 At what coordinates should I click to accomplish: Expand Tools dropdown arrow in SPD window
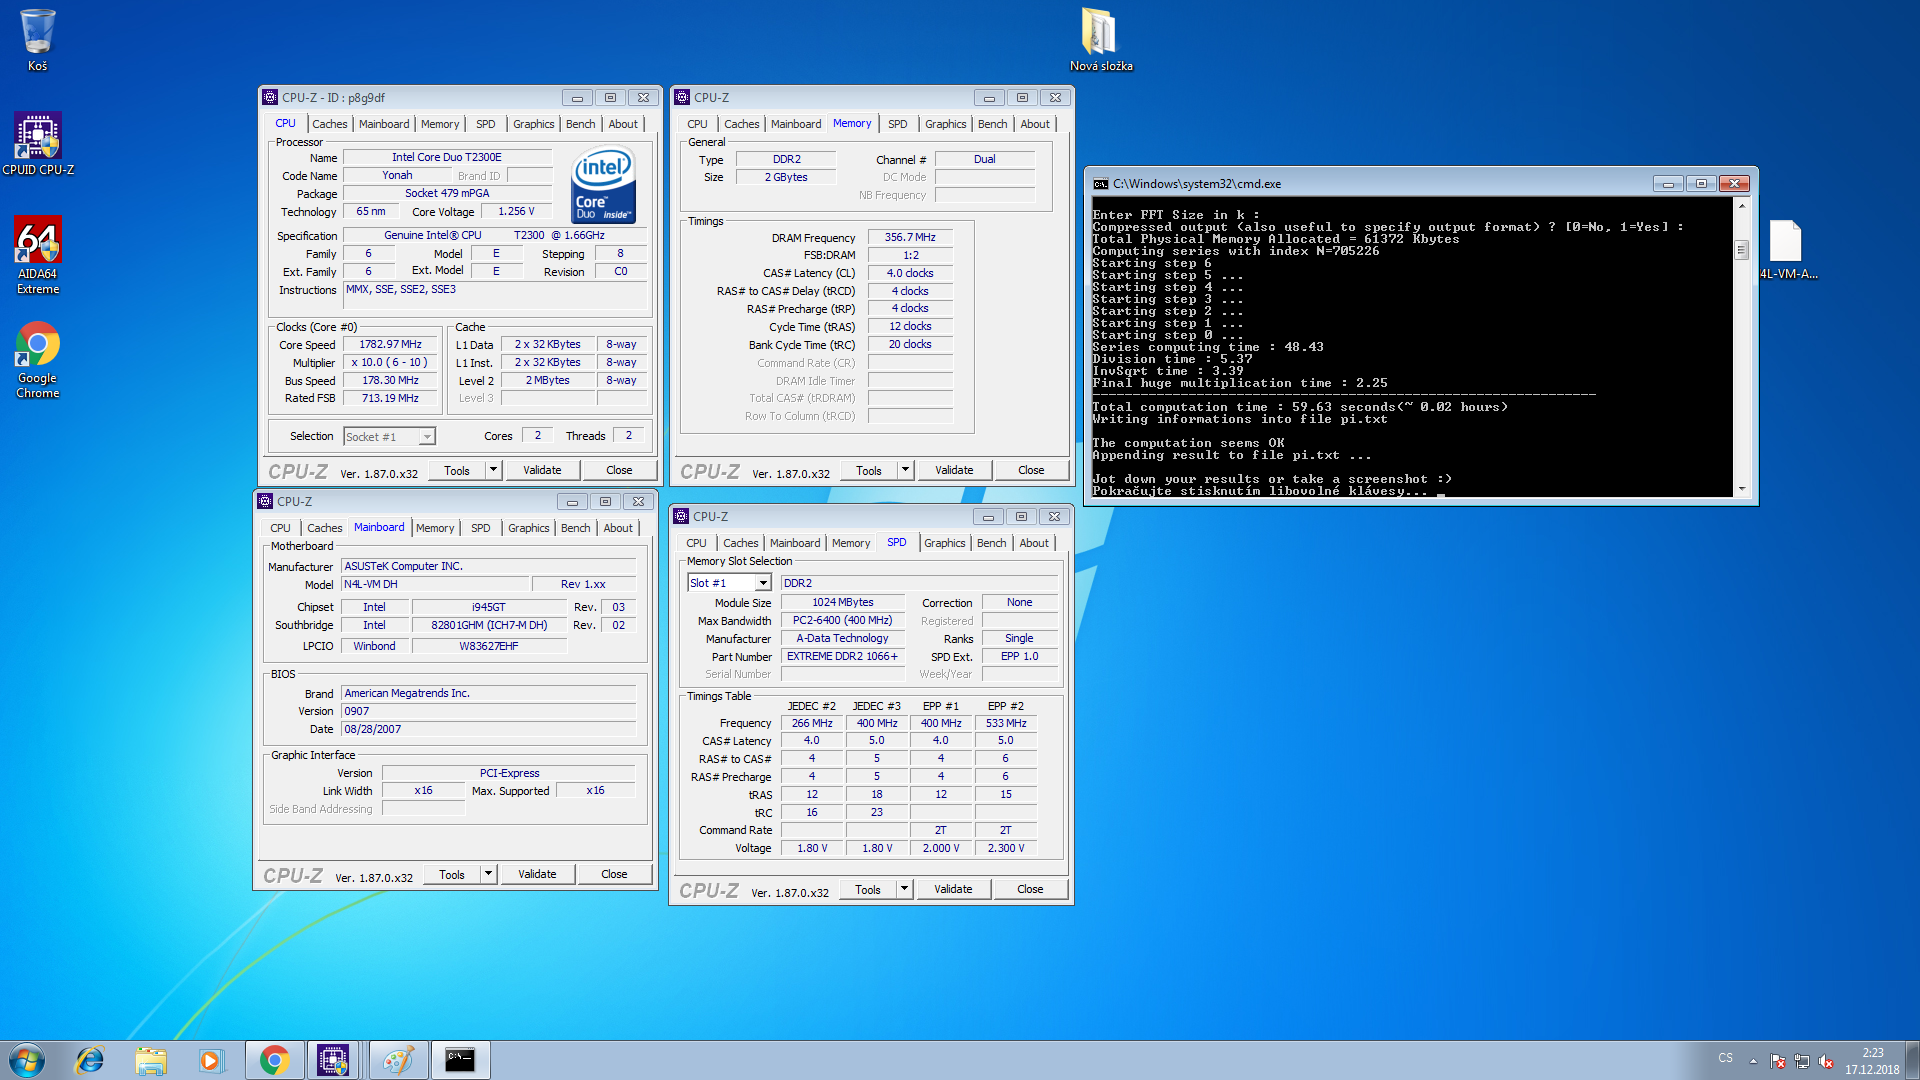click(904, 889)
